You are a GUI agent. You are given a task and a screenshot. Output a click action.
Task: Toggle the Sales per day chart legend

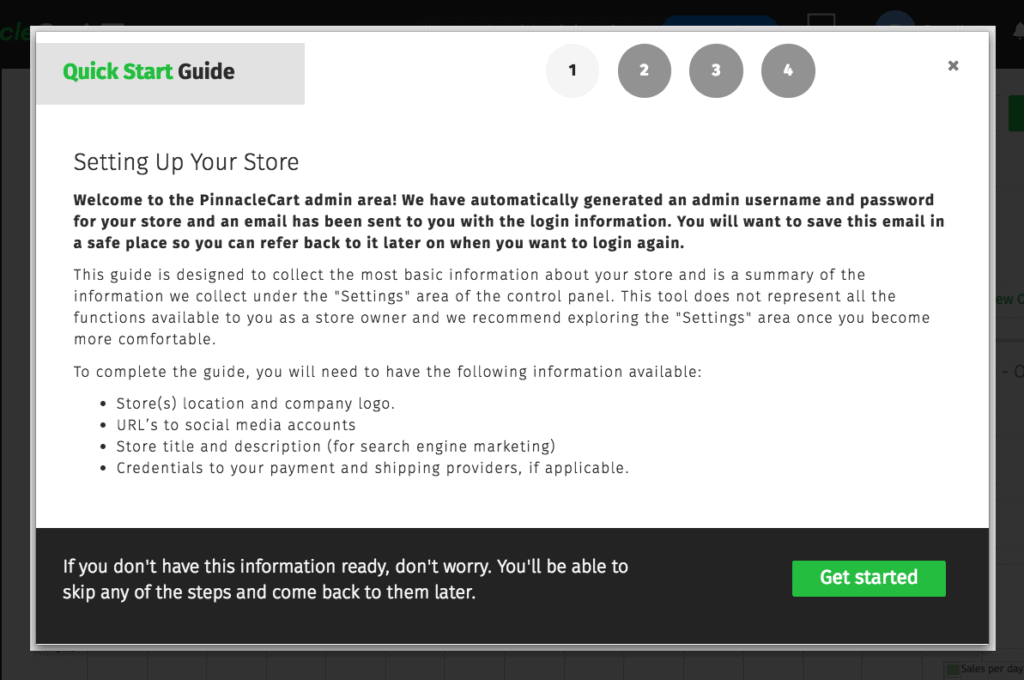[x=985, y=669]
